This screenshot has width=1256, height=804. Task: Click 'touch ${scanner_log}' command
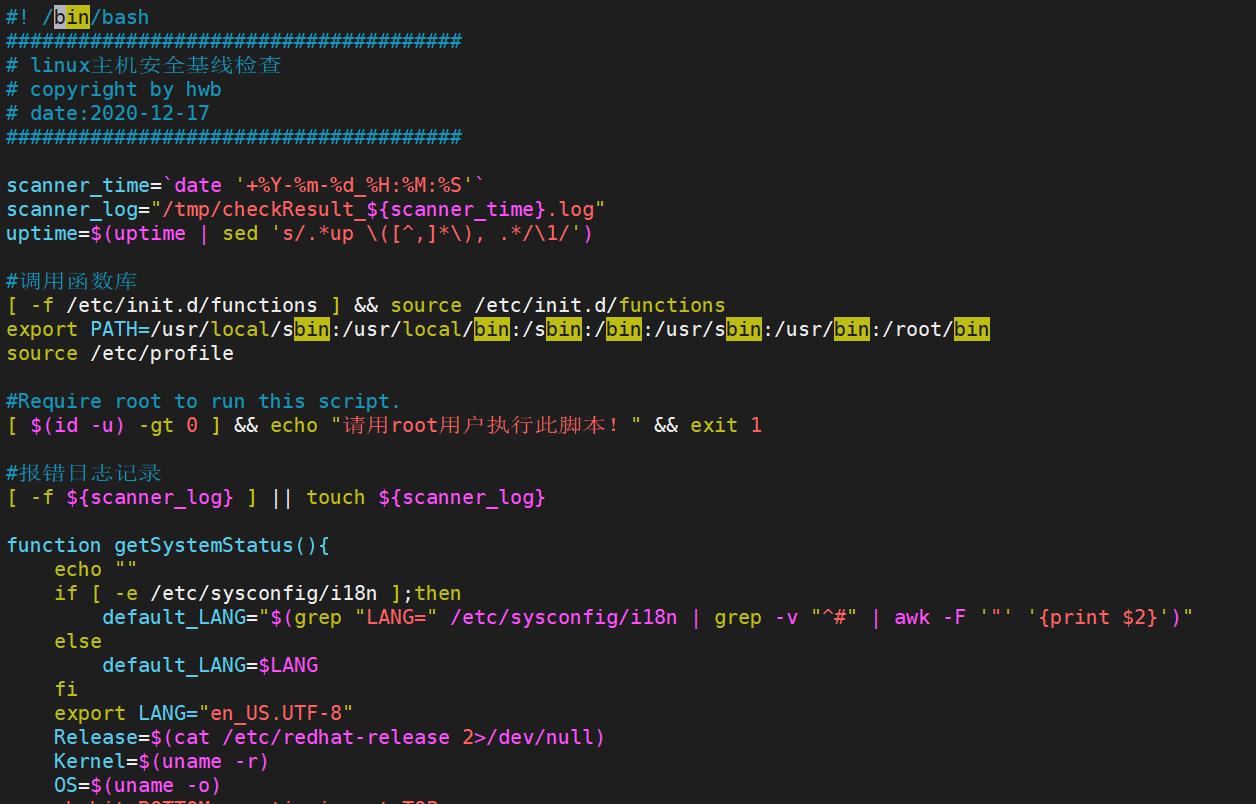tap(426, 497)
